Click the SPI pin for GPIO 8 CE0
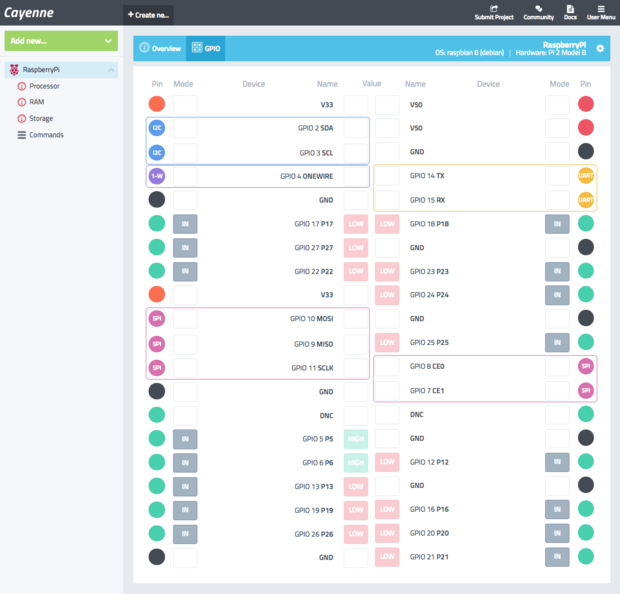The image size is (620, 594). click(586, 366)
